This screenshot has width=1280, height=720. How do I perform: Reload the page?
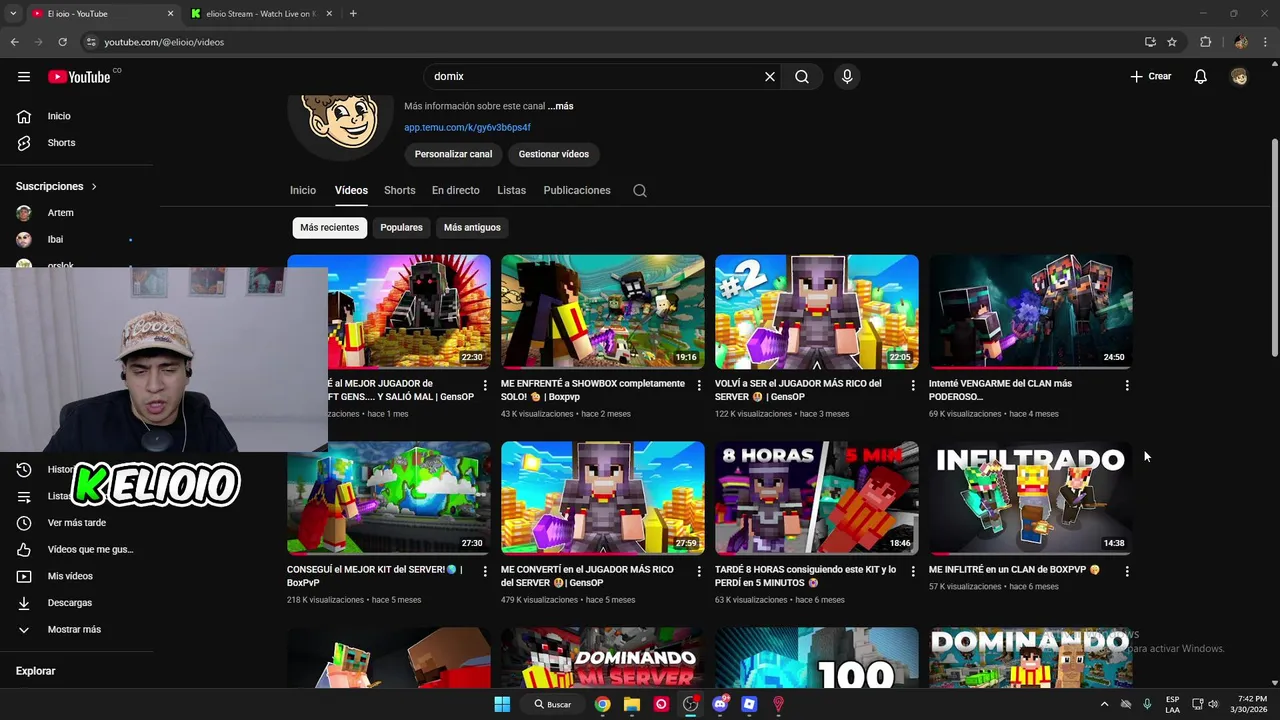(62, 42)
